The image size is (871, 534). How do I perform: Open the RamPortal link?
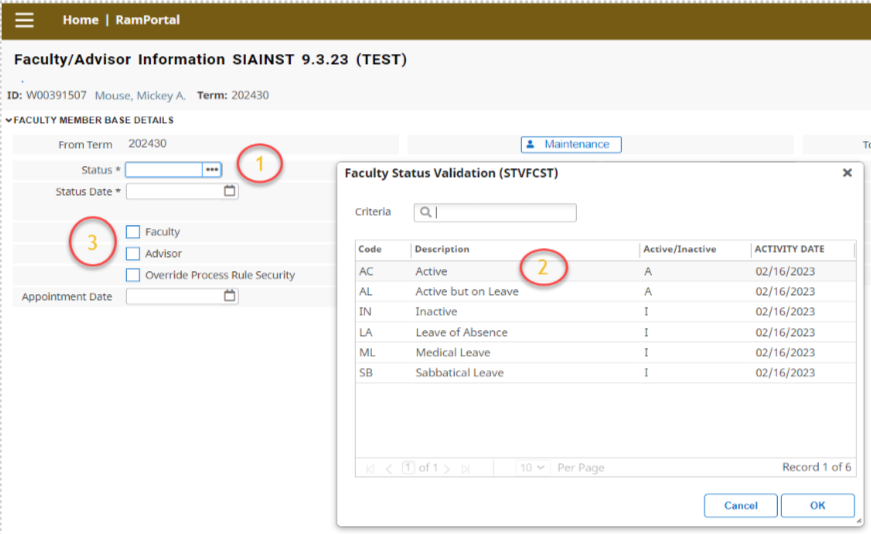pyautogui.click(x=148, y=20)
